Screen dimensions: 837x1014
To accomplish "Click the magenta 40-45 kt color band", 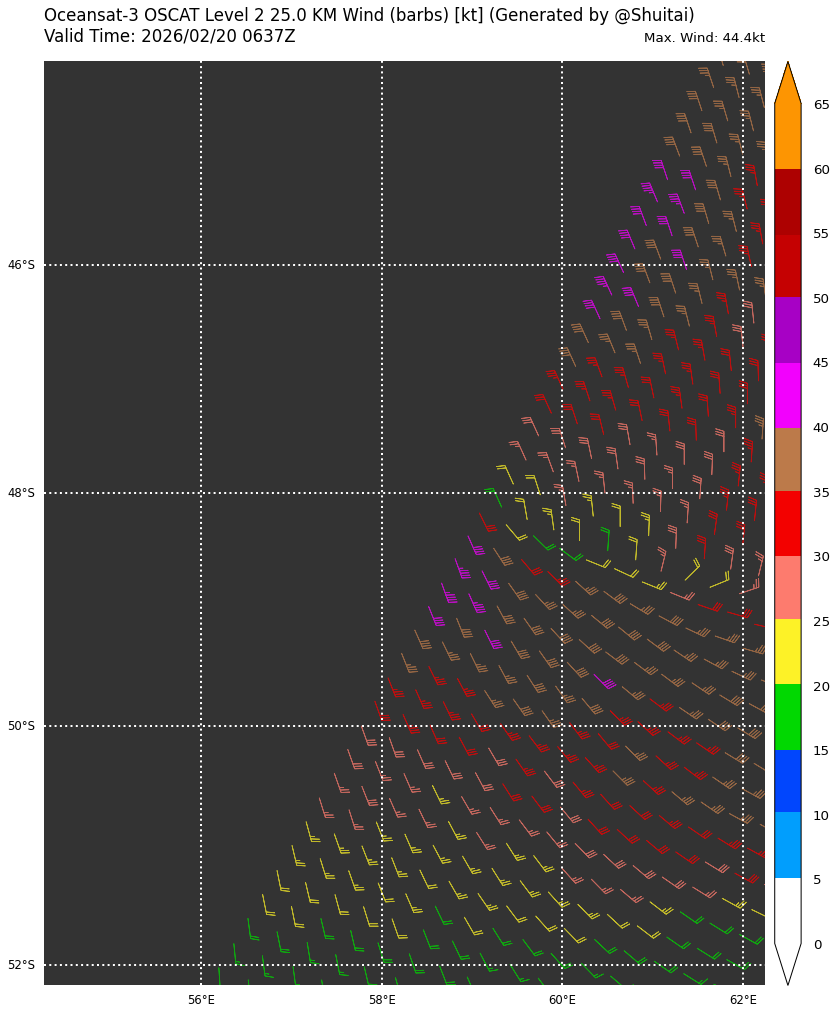I will click(787, 395).
